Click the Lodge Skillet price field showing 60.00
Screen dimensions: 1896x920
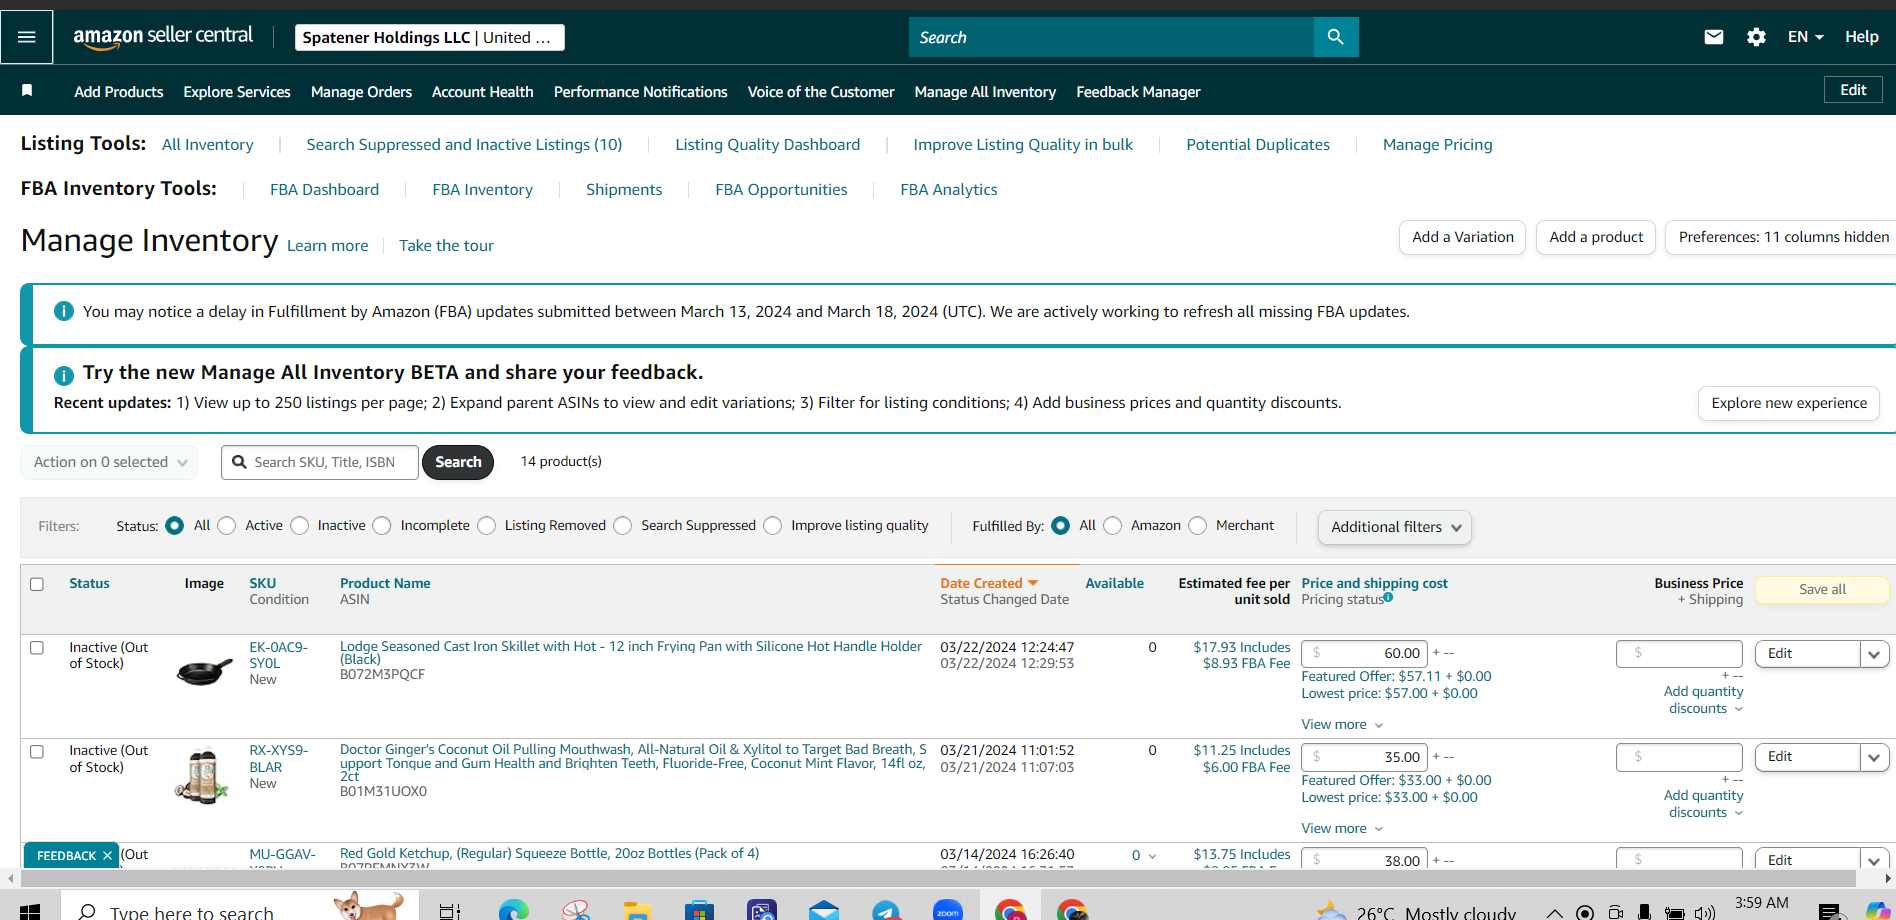[x=1364, y=653]
